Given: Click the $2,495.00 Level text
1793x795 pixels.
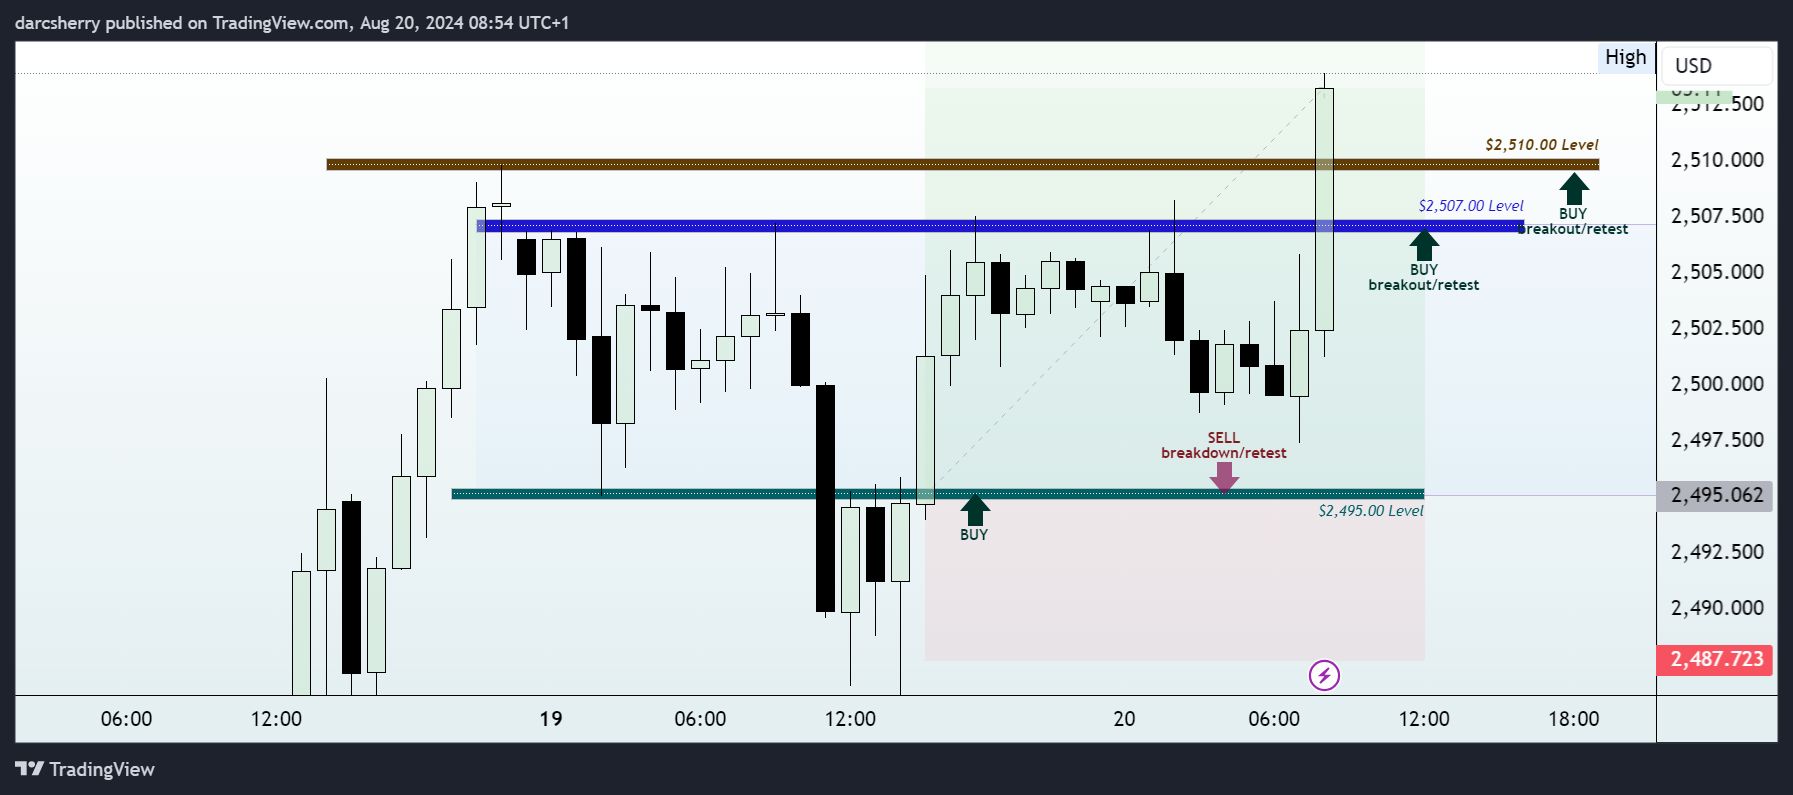Looking at the screenshot, I should tap(1370, 511).
